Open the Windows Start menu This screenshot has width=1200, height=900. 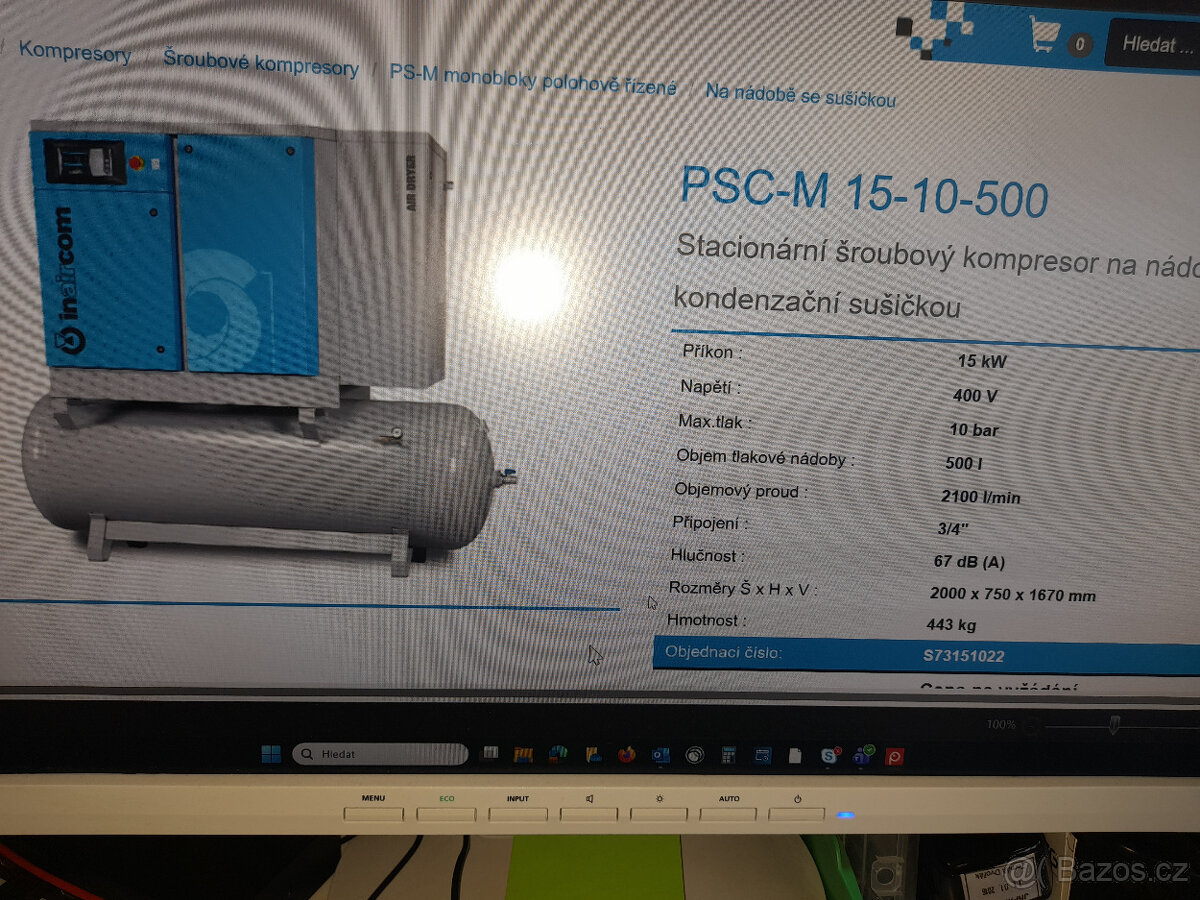point(271,754)
